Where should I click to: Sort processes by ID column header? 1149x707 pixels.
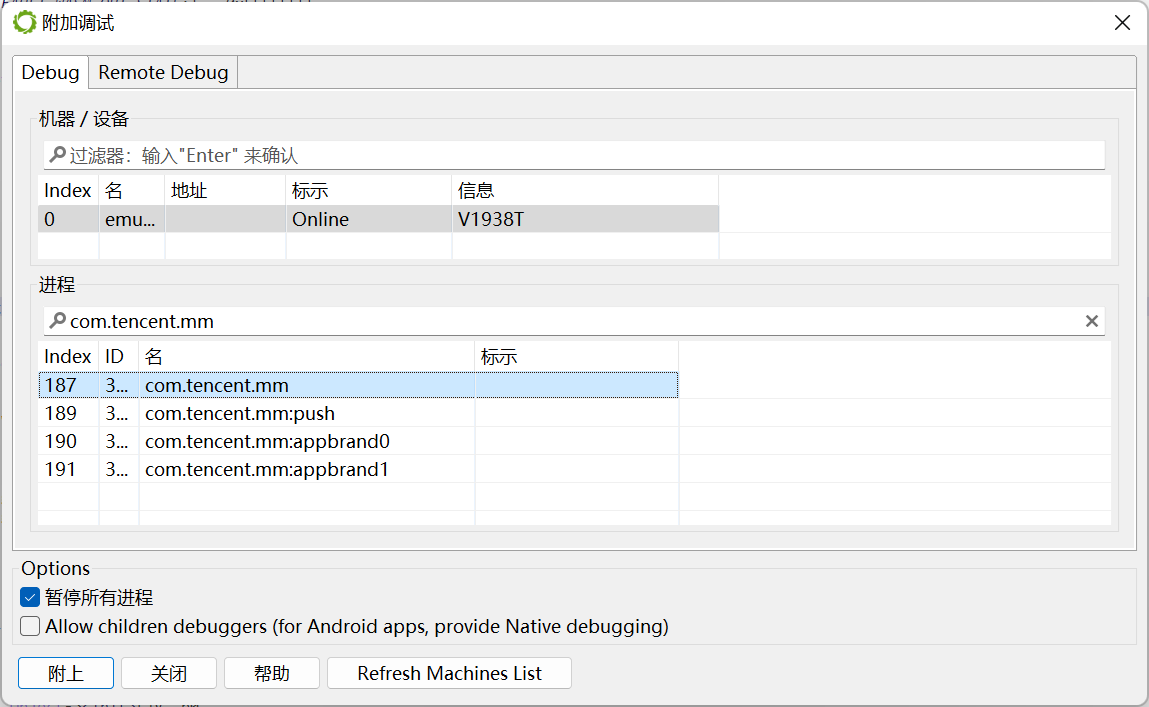119,356
